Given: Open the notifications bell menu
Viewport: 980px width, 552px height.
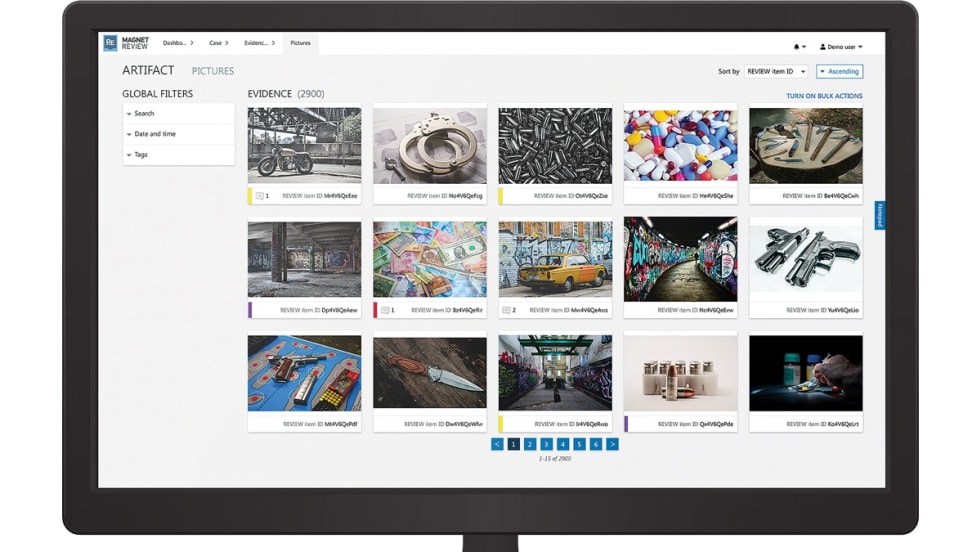Looking at the screenshot, I should click(x=798, y=47).
